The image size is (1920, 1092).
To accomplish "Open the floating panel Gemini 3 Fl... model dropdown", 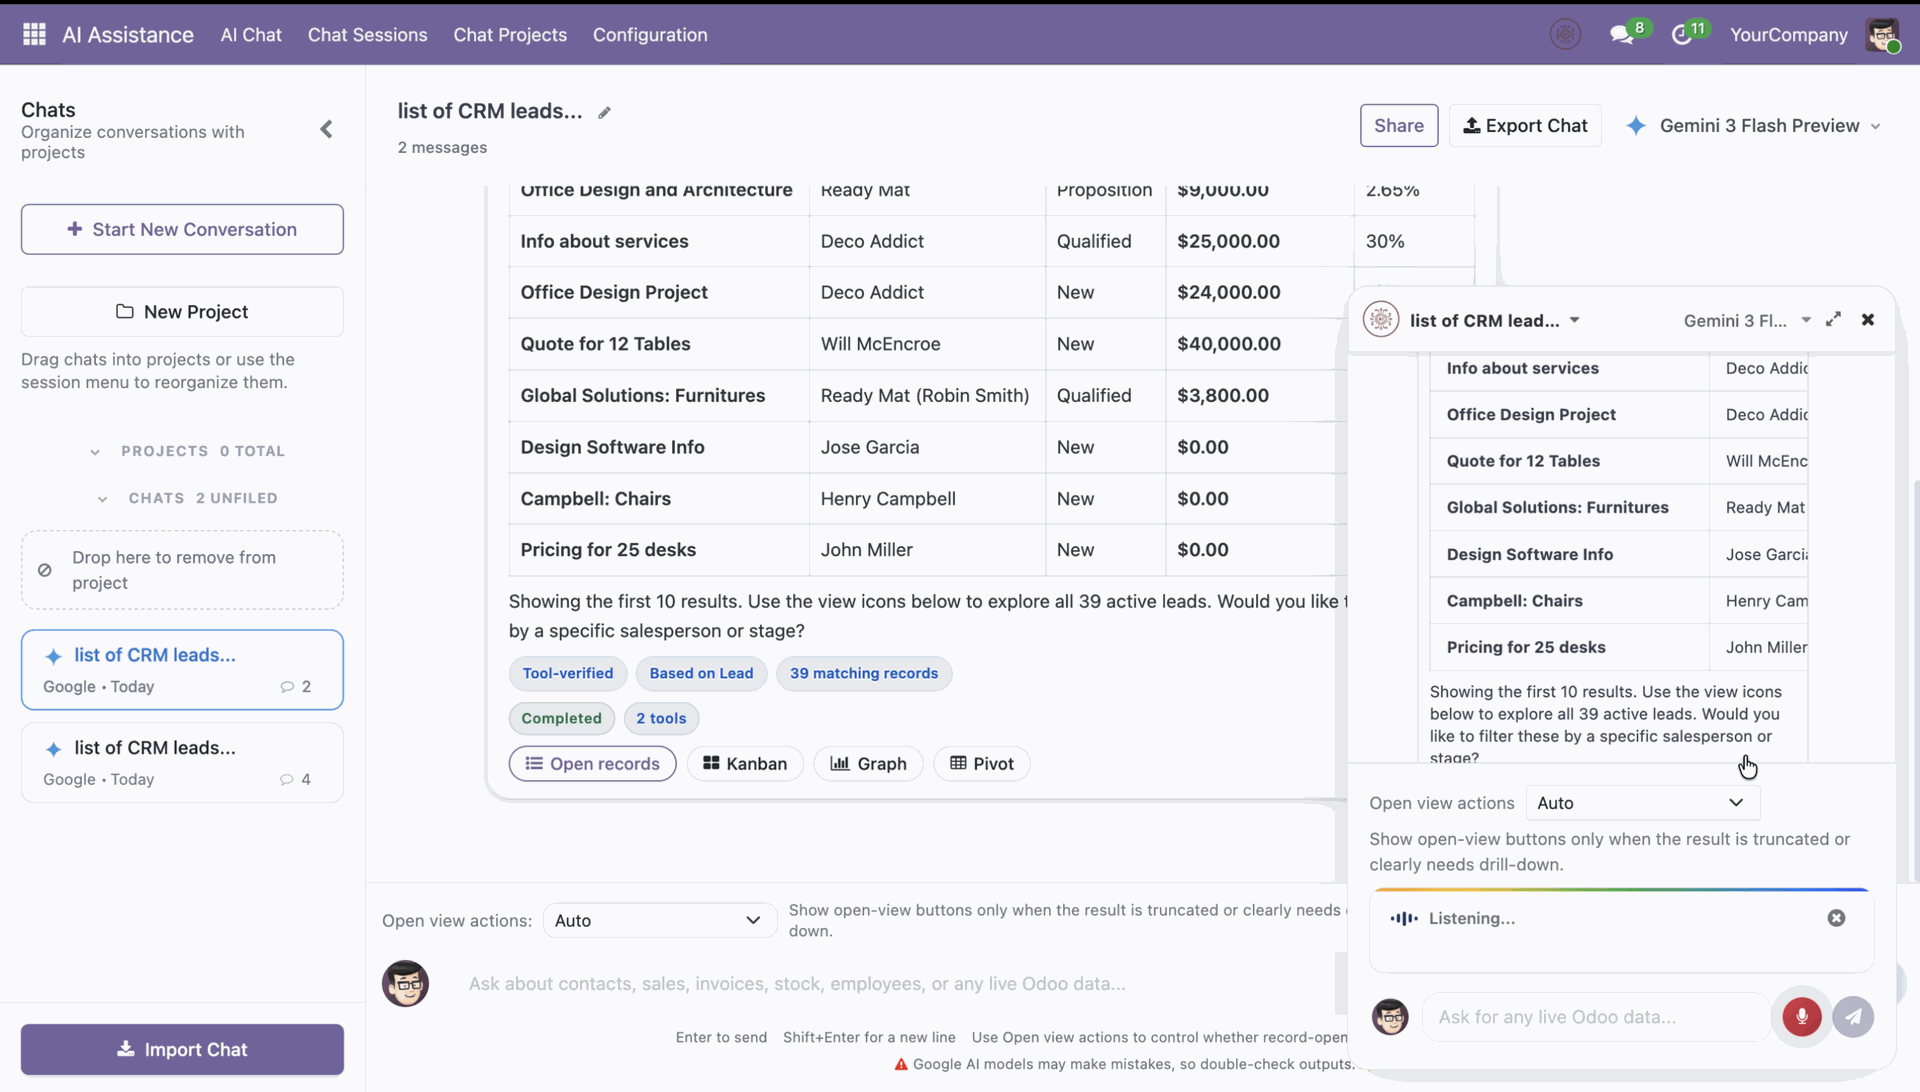I will coord(1747,320).
